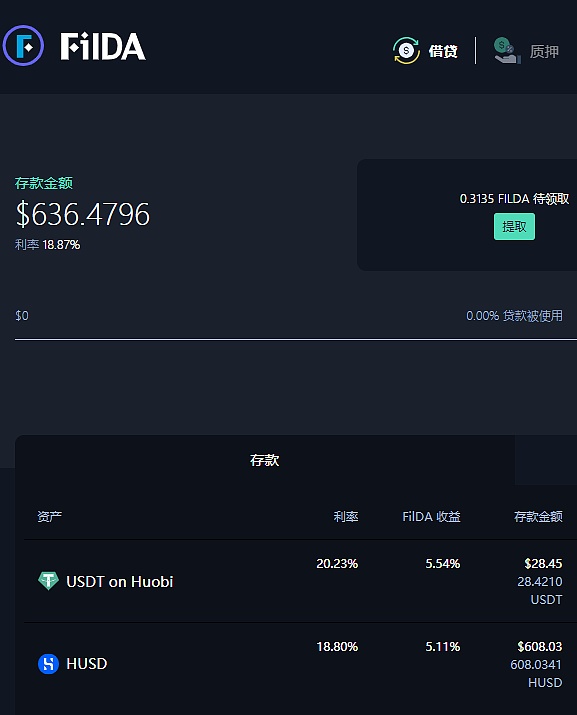Click the 利率 column header
The height and width of the screenshot is (715, 577).
346,517
